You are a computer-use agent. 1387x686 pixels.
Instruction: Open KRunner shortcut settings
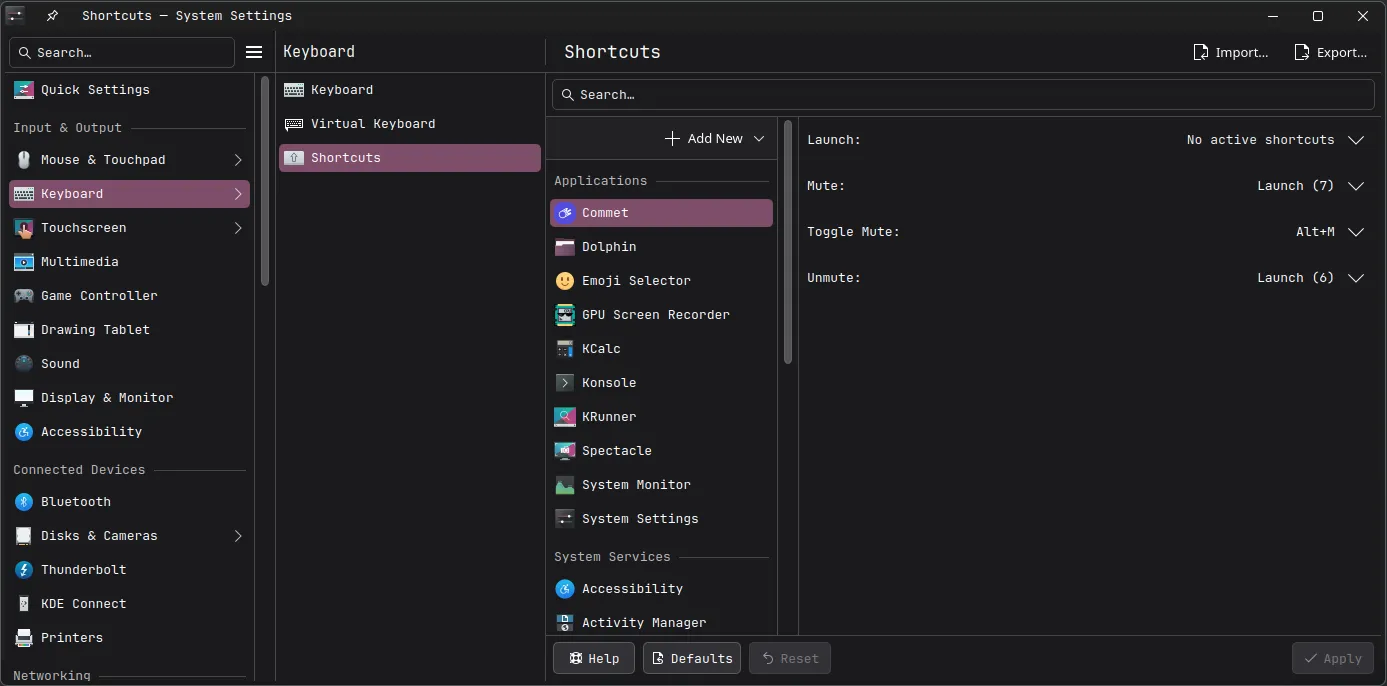[x=610, y=416]
